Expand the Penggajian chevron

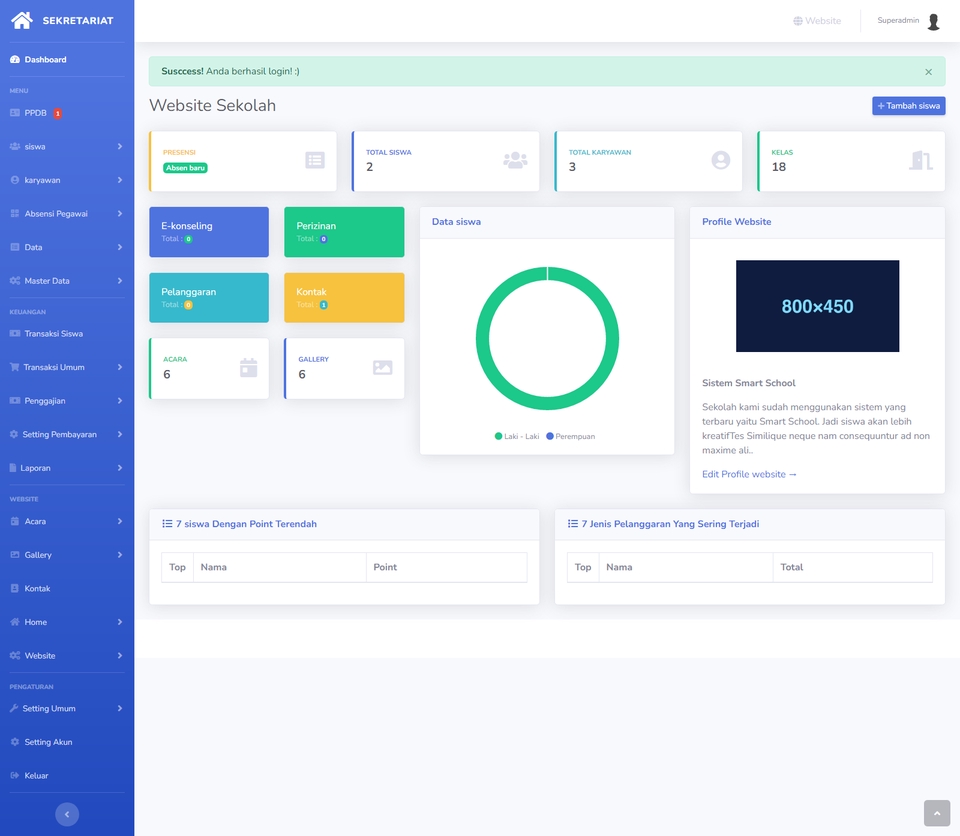tap(119, 401)
